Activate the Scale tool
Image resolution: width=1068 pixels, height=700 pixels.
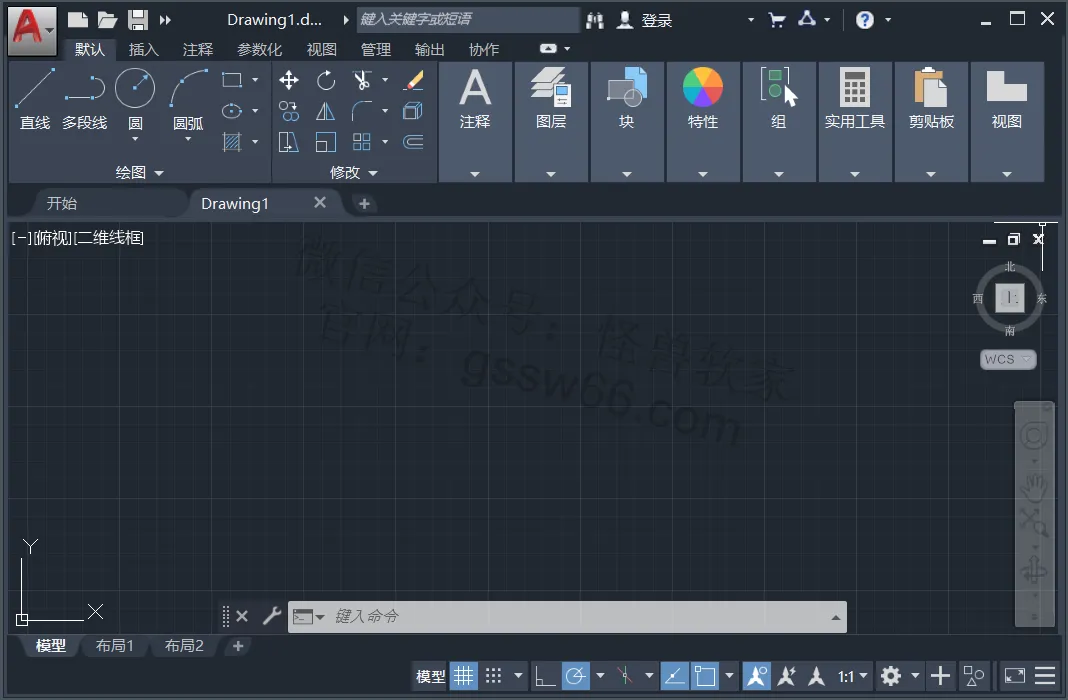click(x=326, y=142)
